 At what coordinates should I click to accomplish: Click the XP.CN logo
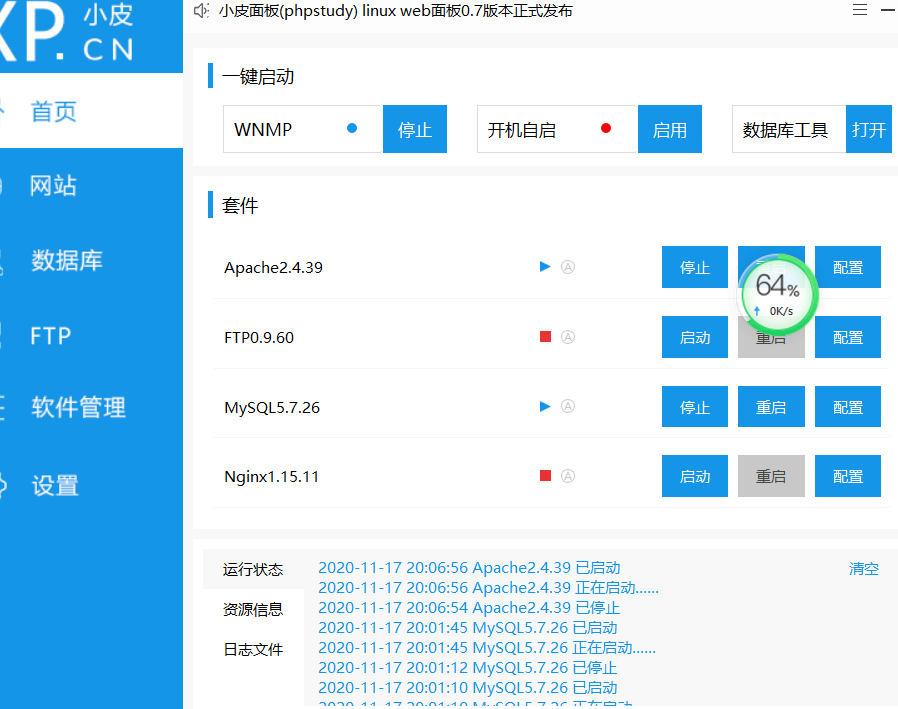point(67,33)
